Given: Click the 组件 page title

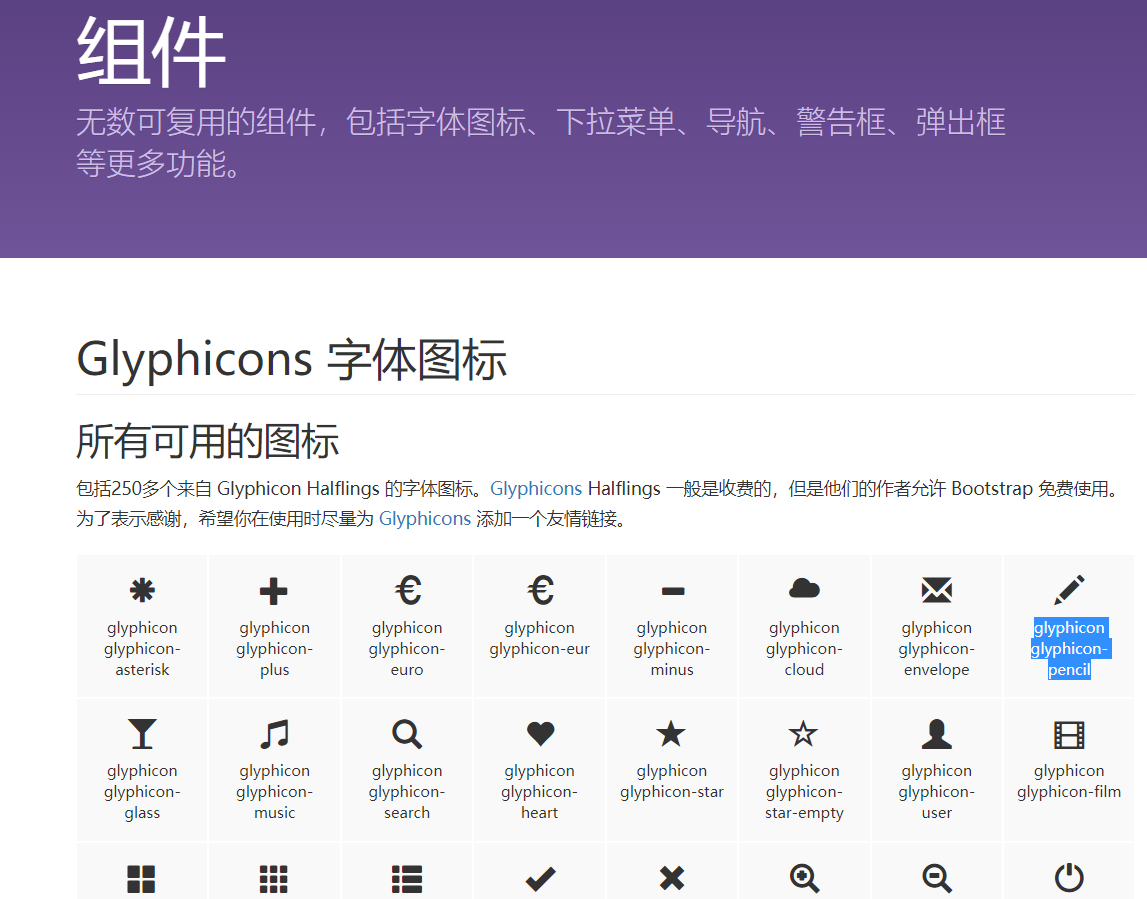Looking at the screenshot, I should click(x=151, y=51).
